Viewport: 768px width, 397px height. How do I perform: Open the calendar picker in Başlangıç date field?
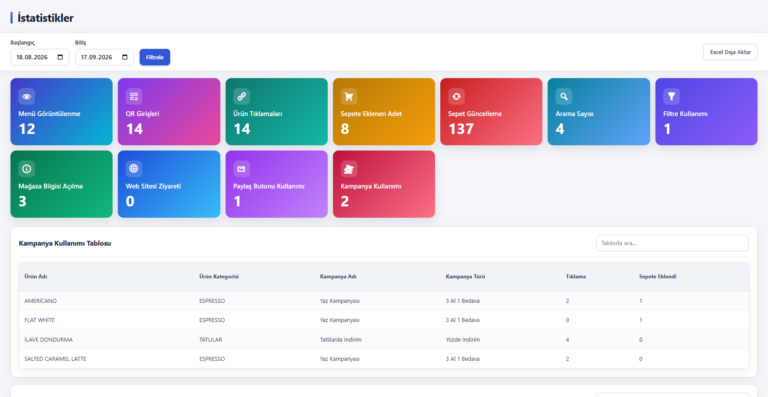click(x=60, y=57)
